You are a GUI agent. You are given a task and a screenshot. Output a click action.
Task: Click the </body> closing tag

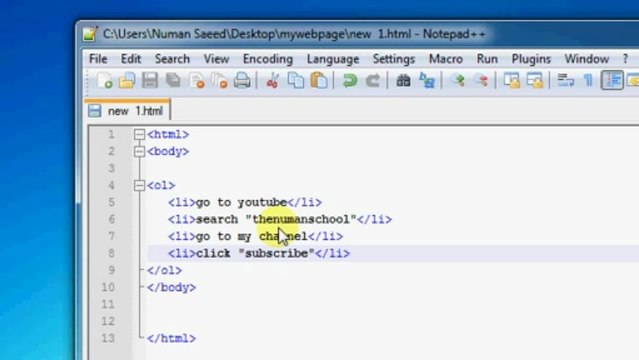coord(171,287)
